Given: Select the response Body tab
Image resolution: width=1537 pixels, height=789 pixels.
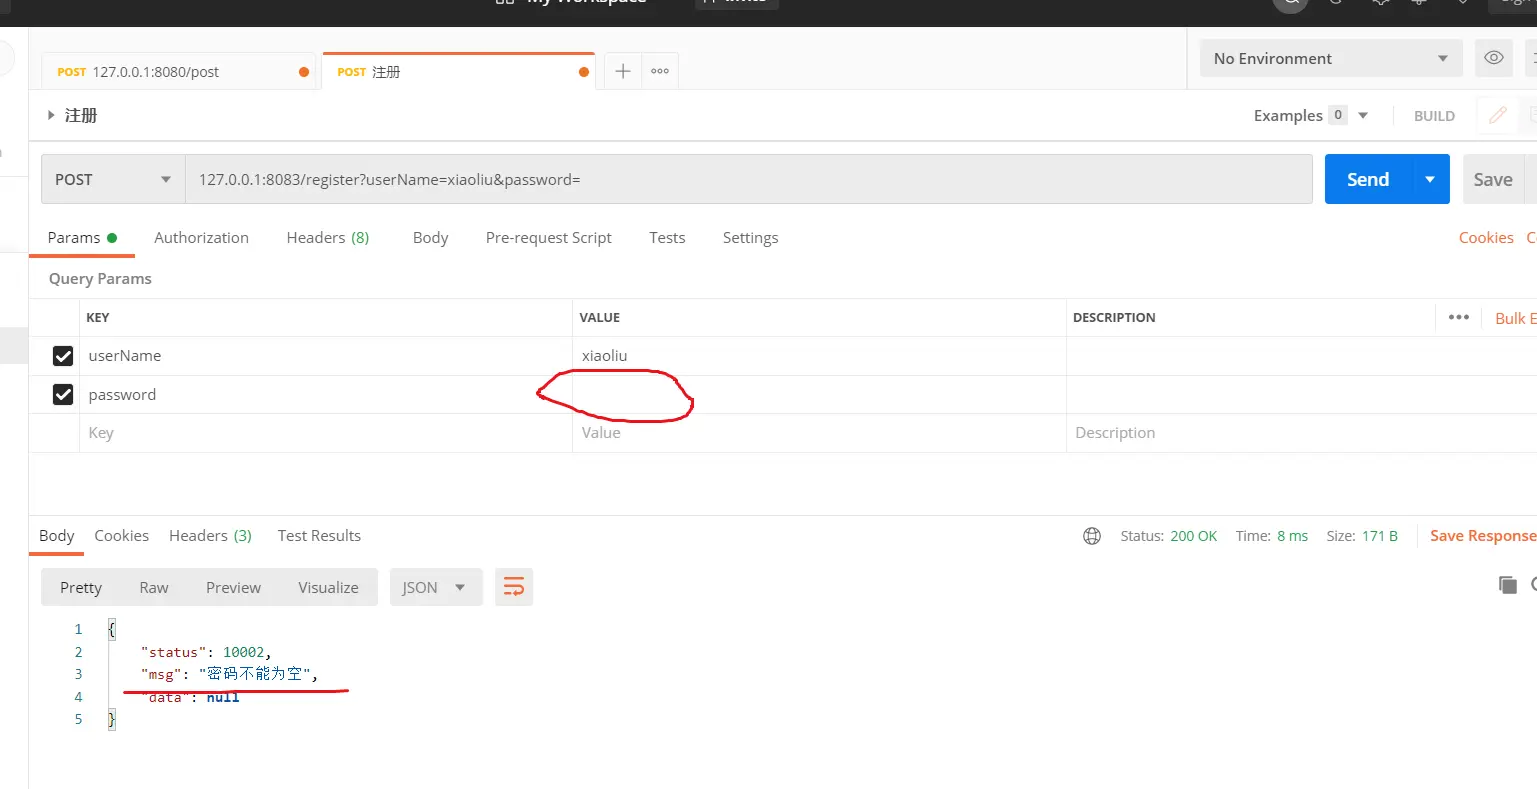Looking at the screenshot, I should [57, 535].
